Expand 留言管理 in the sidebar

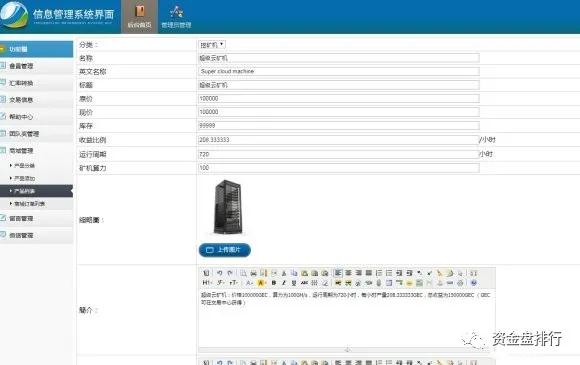(36, 219)
